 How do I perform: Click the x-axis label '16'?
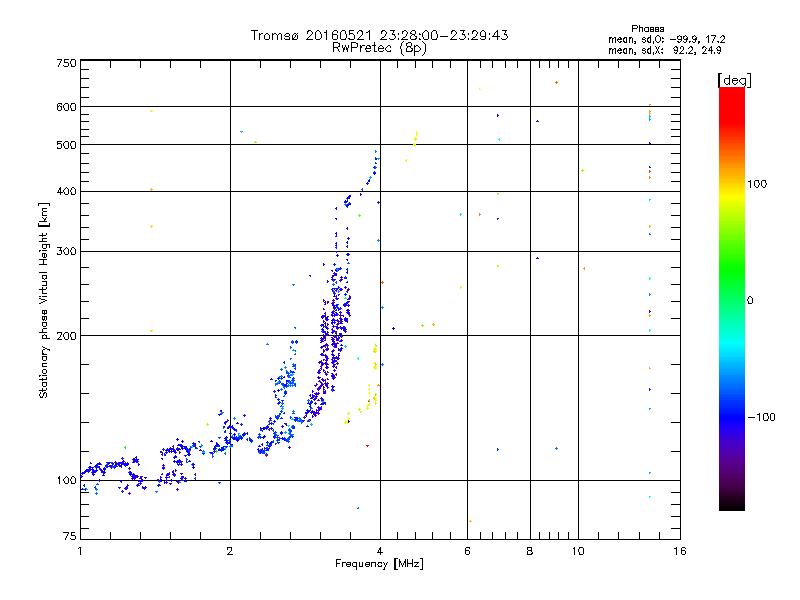(680, 551)
